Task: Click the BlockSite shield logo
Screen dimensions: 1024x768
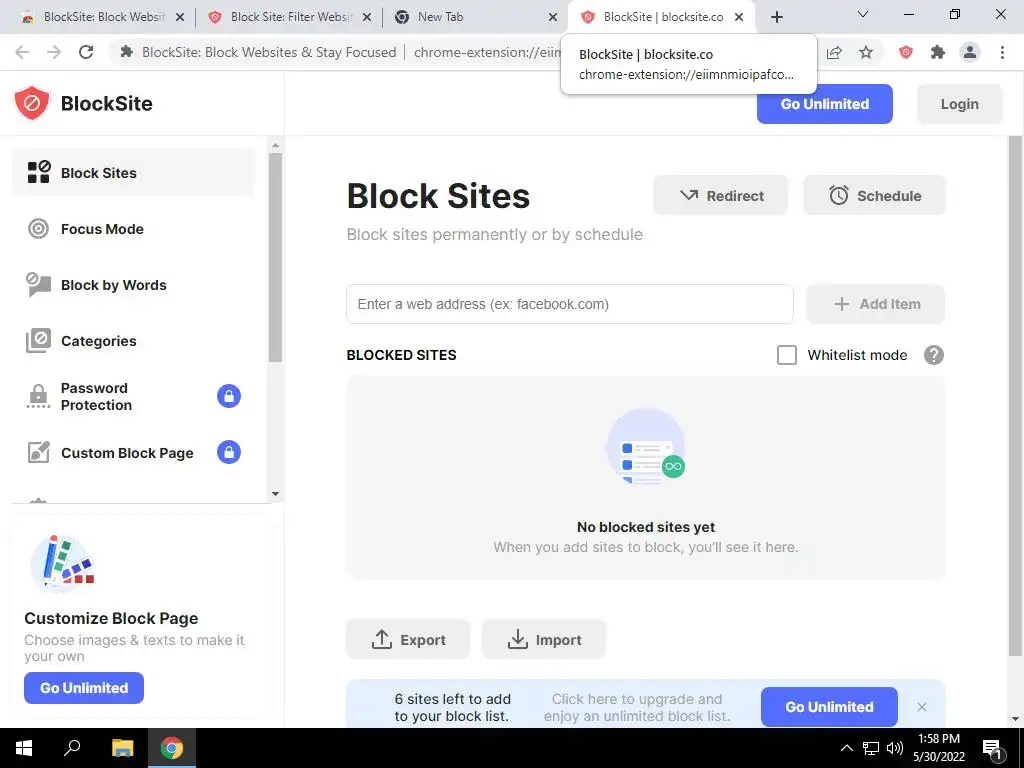Action: (x=32, y=103)
